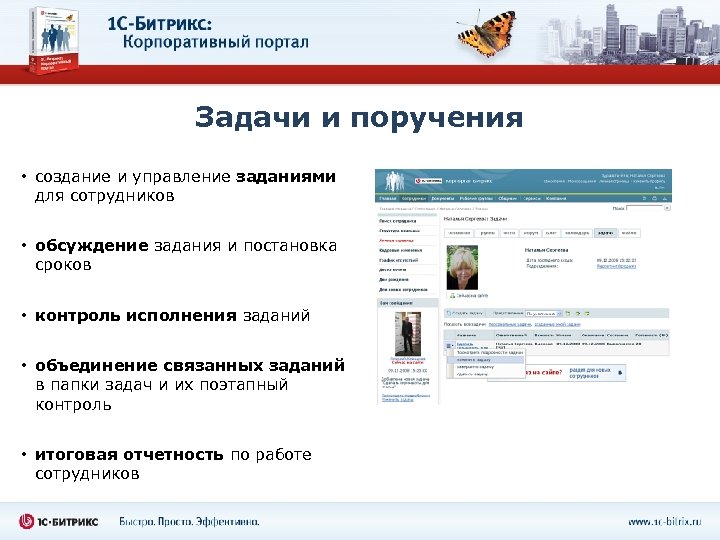Screen dimensions: 720x540
Task: Click the 1С-Битрикс logo in slide footer
Action: coord(58,521)
